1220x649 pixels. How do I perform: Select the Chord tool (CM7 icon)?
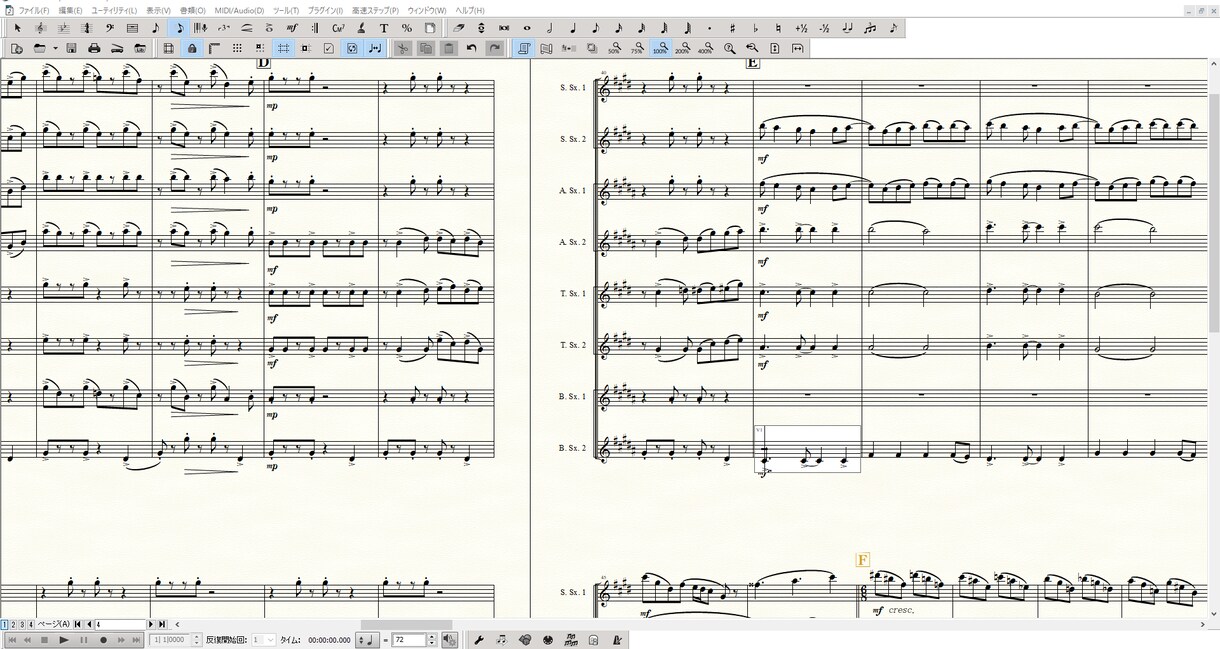(x=338, y=28)
